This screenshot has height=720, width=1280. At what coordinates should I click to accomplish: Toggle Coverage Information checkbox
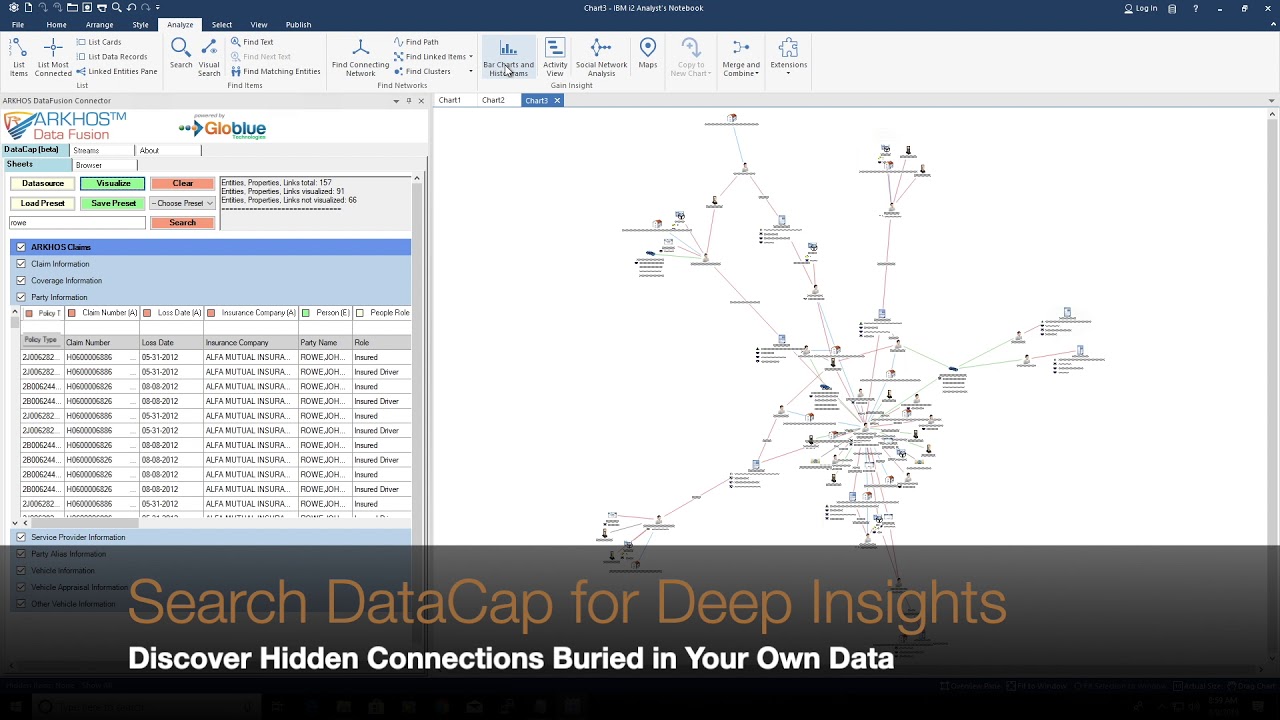21,280
